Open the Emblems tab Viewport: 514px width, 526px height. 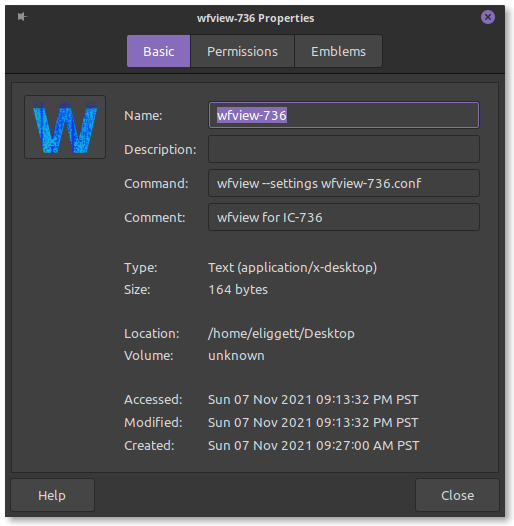pyautogui.click(x=338, y=51)
